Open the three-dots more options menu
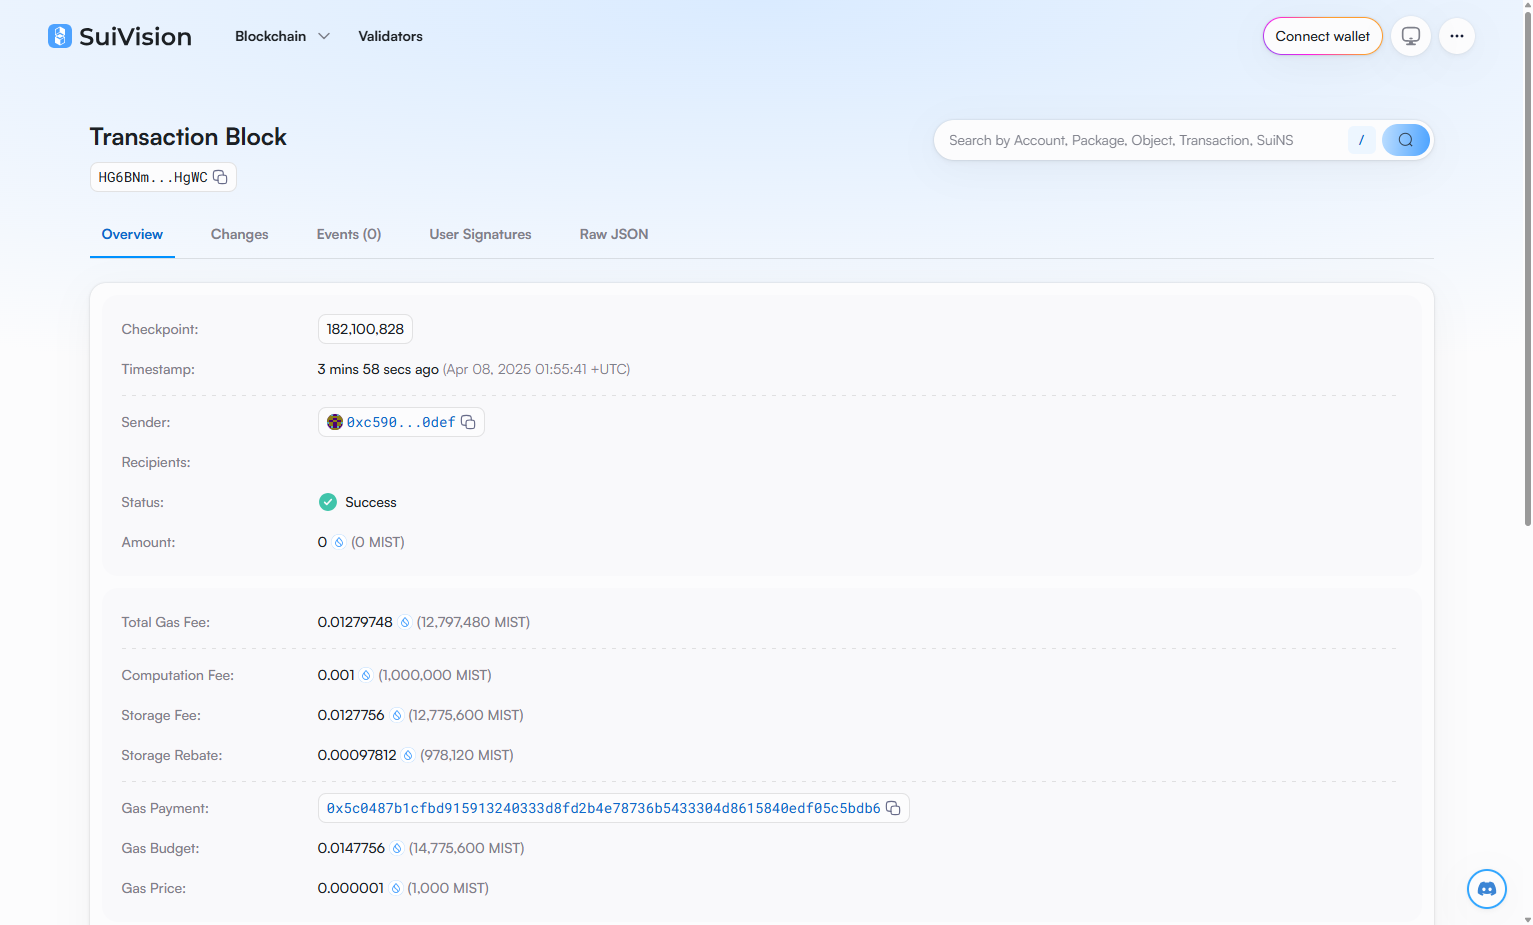Viewport: 1533px width, 925px height. point(1457,36)
